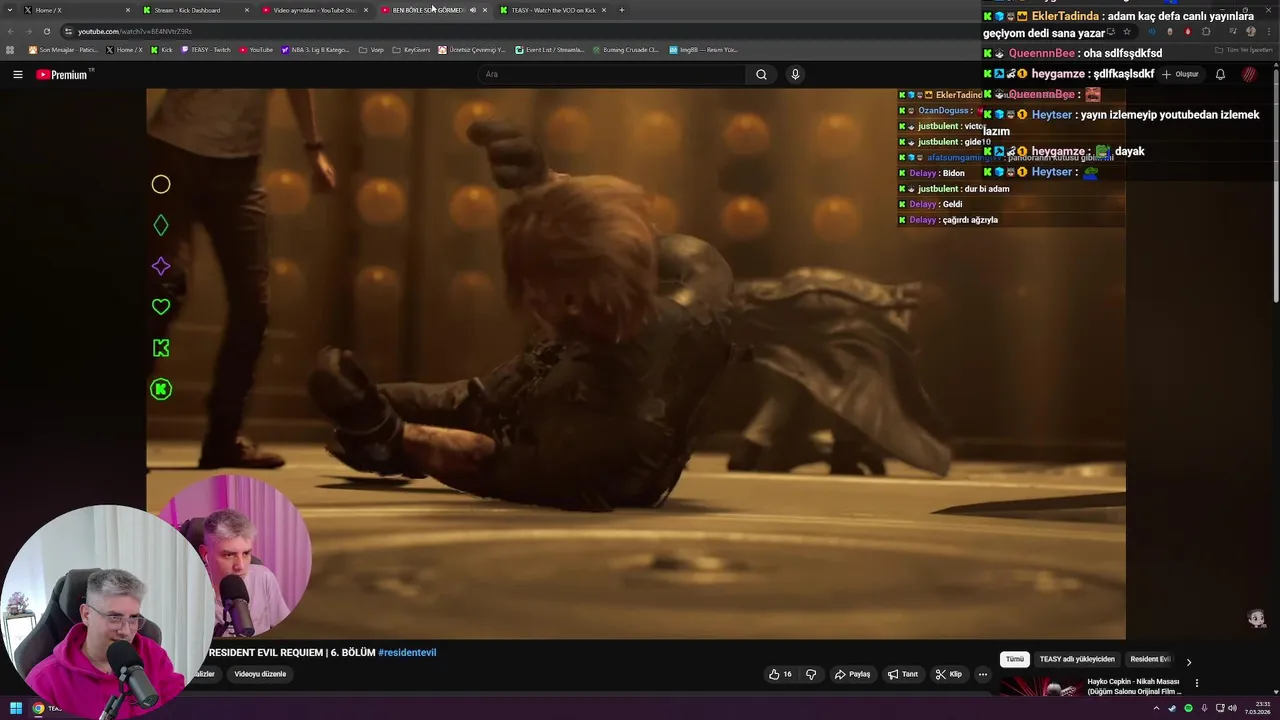Click the Tanıt promote button

pos(903,674)
